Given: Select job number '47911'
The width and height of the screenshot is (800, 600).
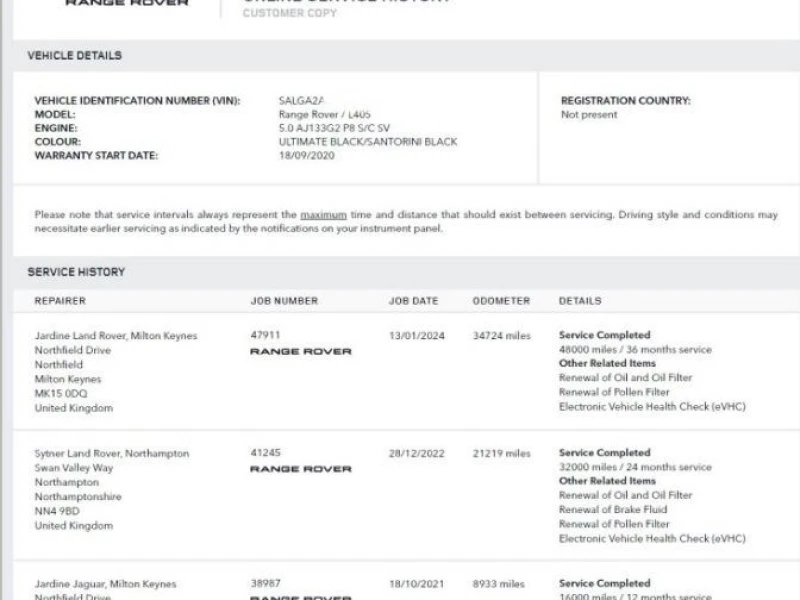Looking at the screenshot, I should pyautogui.click(x=265, y=335).
